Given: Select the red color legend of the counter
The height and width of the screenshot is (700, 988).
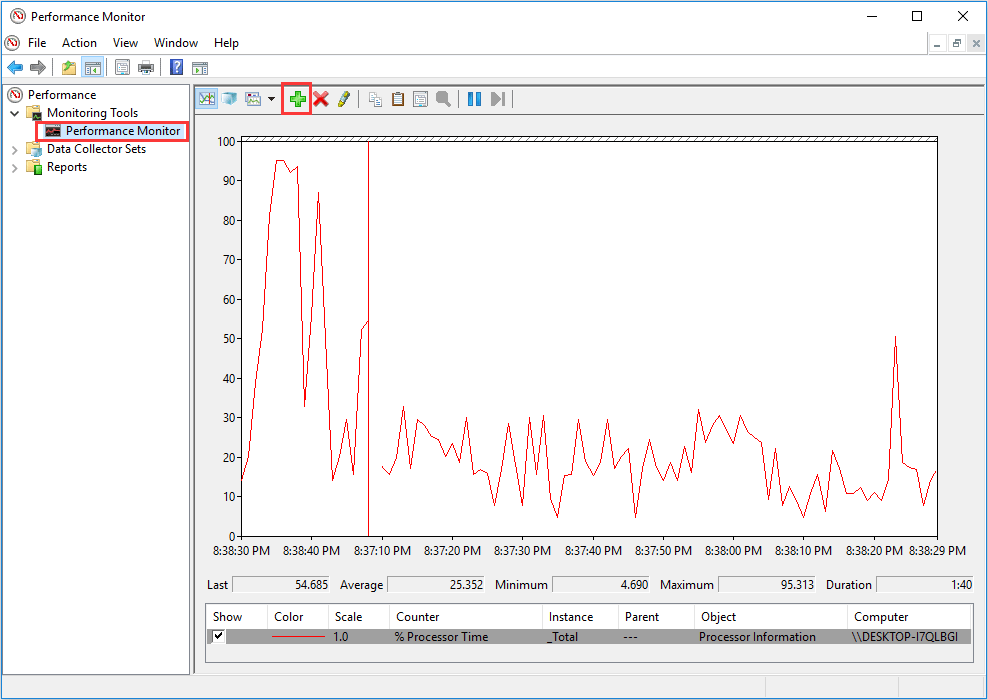Looking at the screenshot, I should coord(297,636).
